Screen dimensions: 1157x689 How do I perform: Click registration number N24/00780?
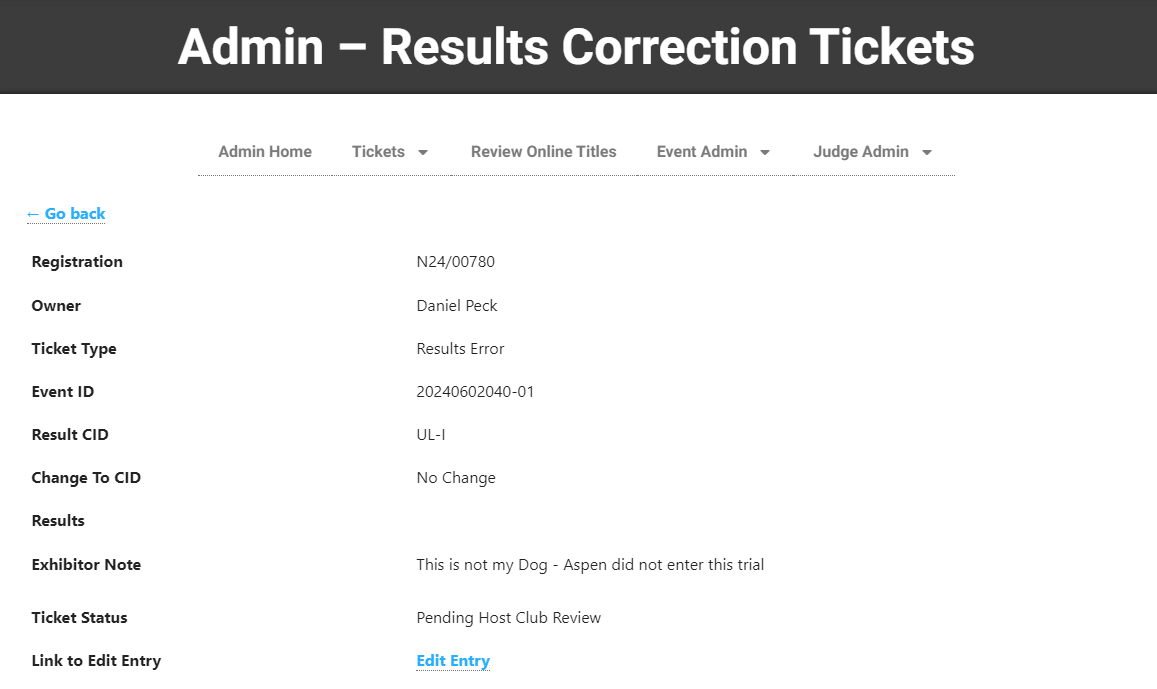(455, 262)
